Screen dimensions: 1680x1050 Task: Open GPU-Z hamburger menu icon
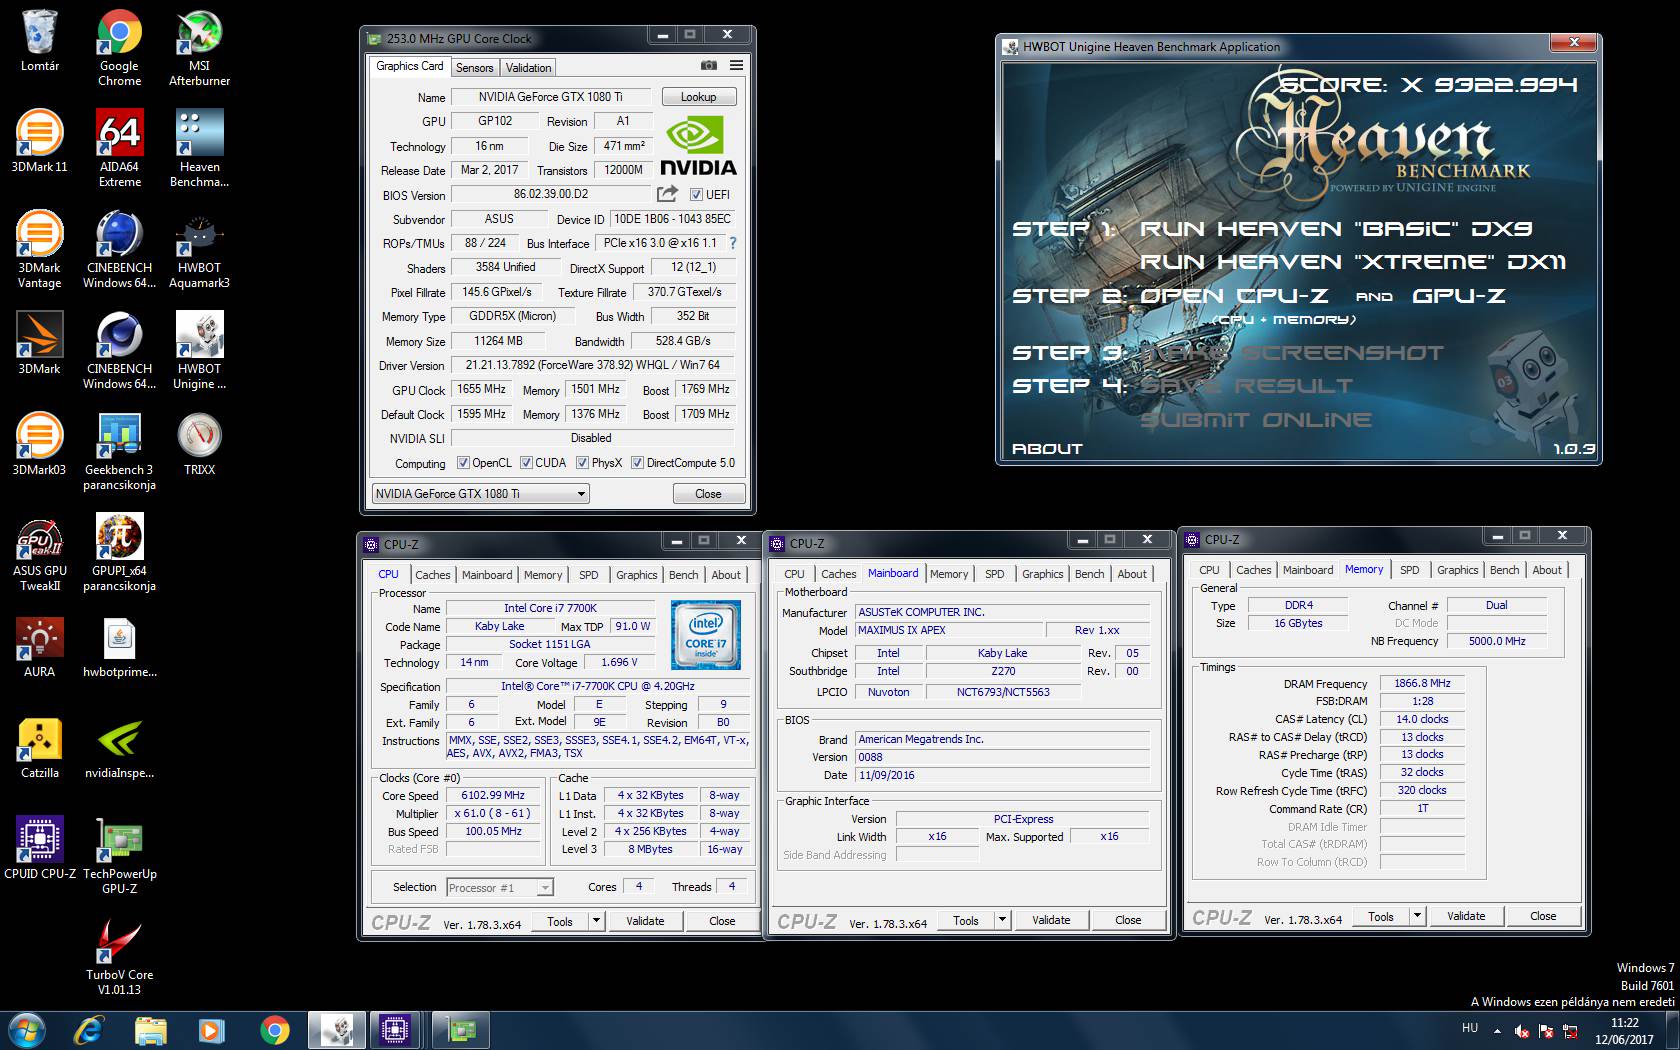(736, 65)
